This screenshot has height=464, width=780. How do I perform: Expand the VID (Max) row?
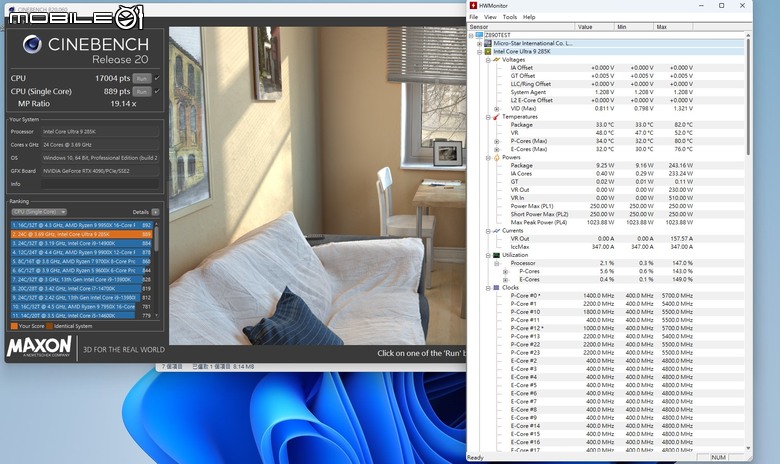coord(496,108)
